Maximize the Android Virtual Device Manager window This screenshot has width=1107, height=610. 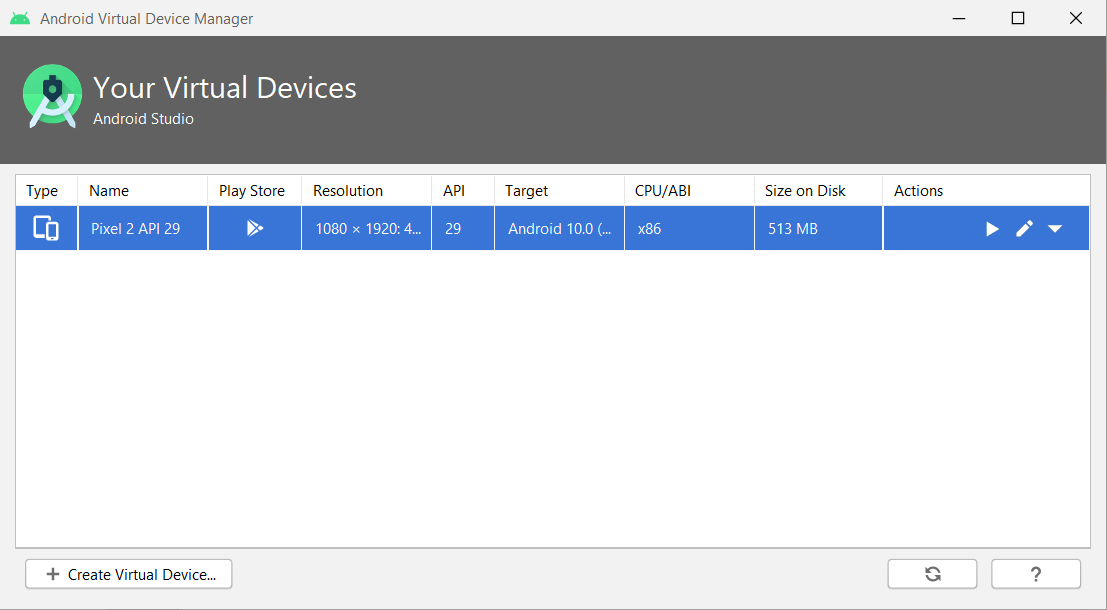1017,18
